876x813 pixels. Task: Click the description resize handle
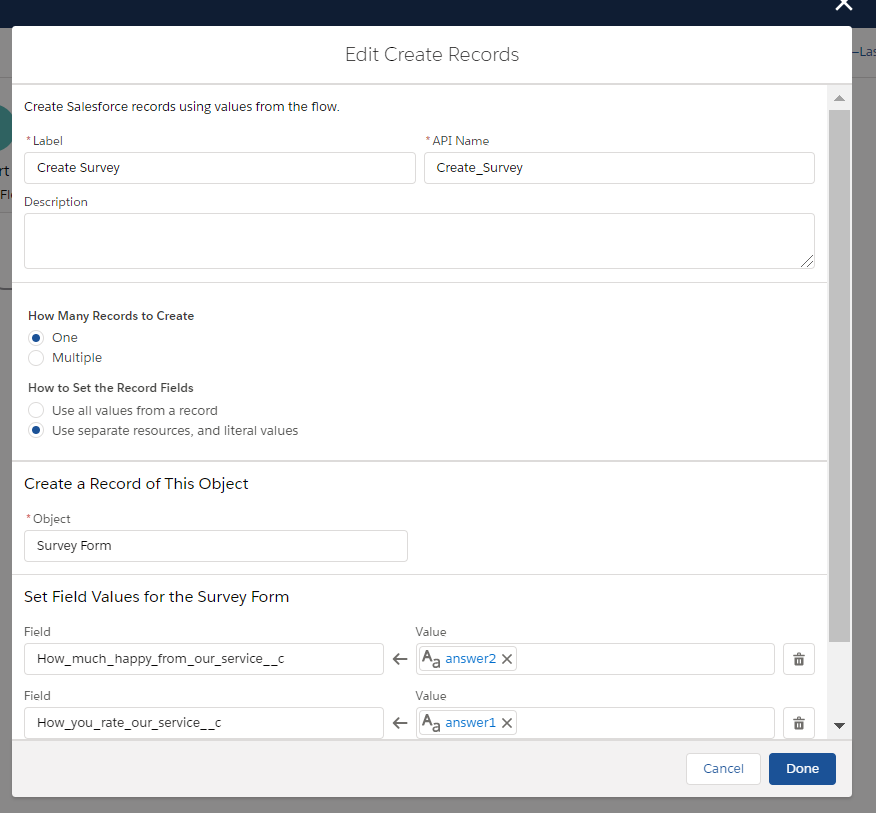pos(807,261)
